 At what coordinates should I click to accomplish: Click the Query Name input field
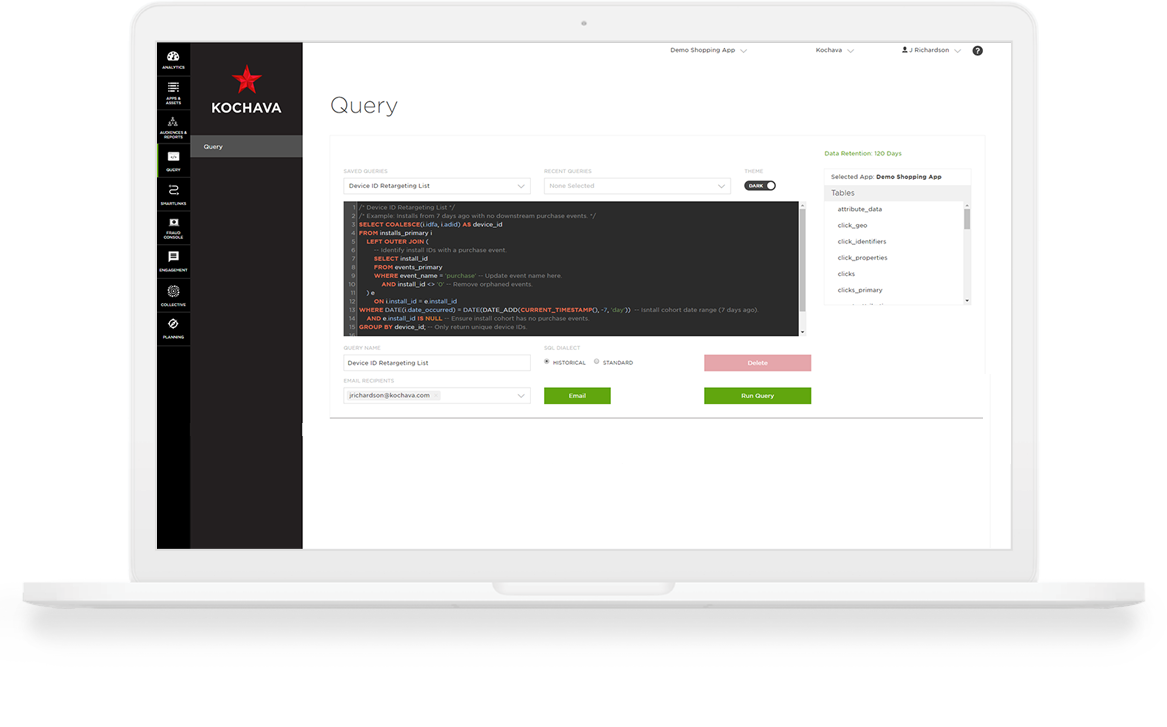(437, 363)
